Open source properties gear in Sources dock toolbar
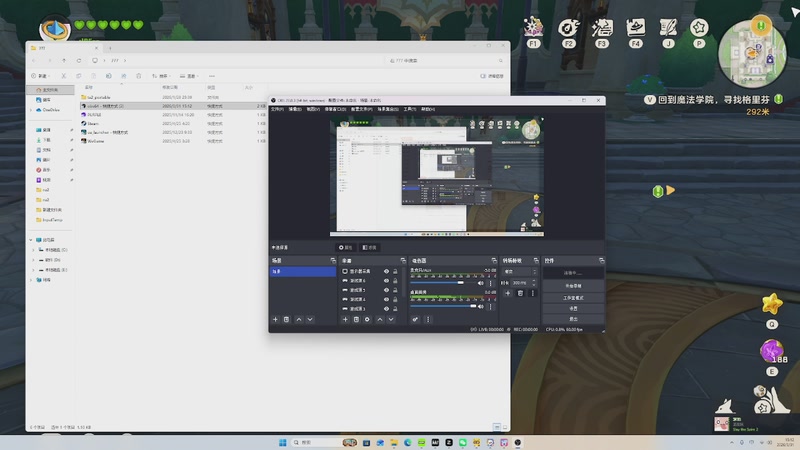 point(367,319)
